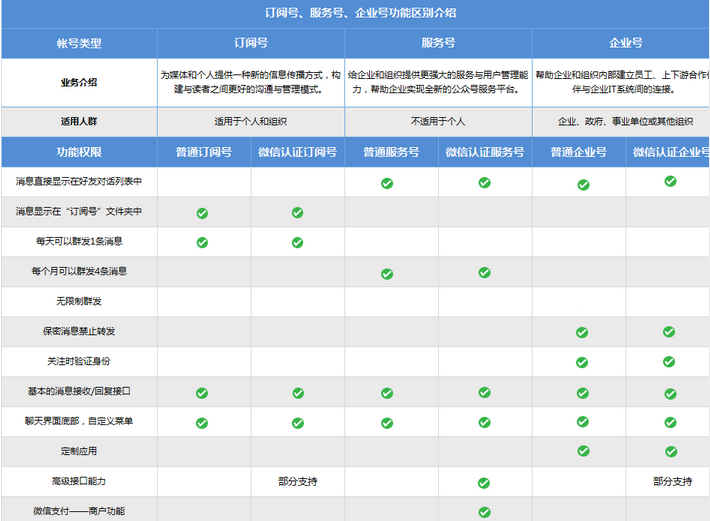Click the 帐号类型 header cell
The height and width of the screenshot is (521, 710).
(x=79, y=43)
